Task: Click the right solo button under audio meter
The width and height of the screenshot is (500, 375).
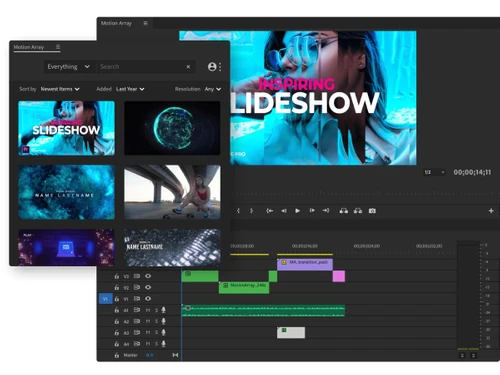Action: pos(473,356)
